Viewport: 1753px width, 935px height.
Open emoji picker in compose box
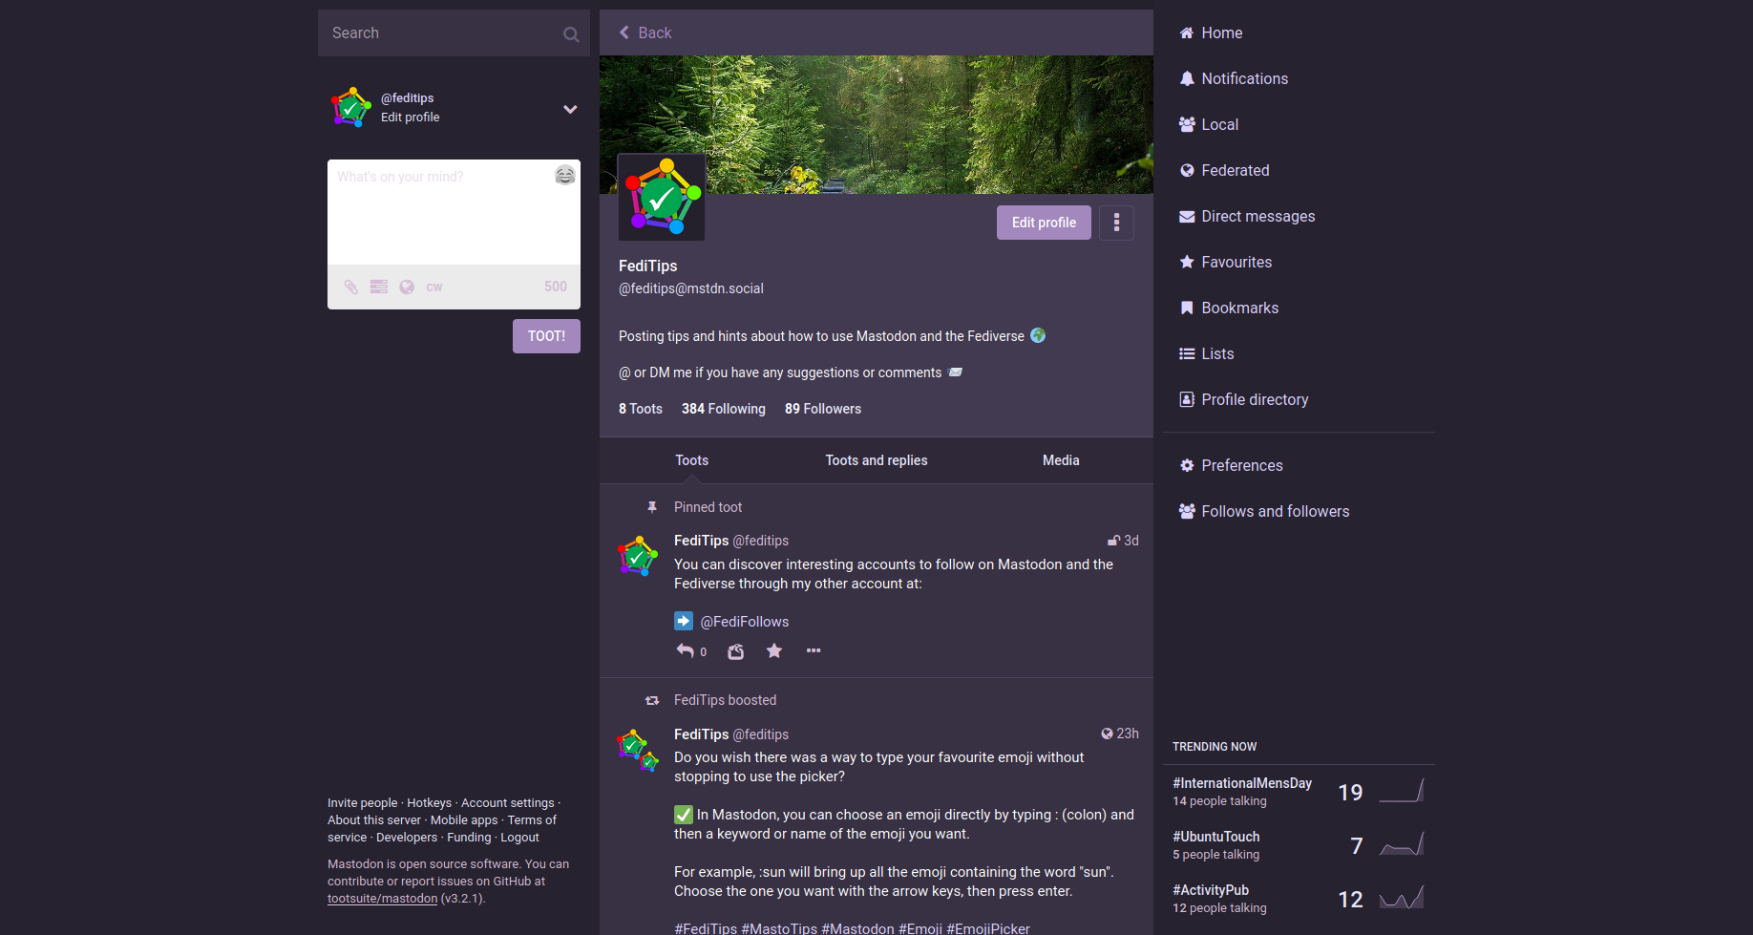pos(565,175)
